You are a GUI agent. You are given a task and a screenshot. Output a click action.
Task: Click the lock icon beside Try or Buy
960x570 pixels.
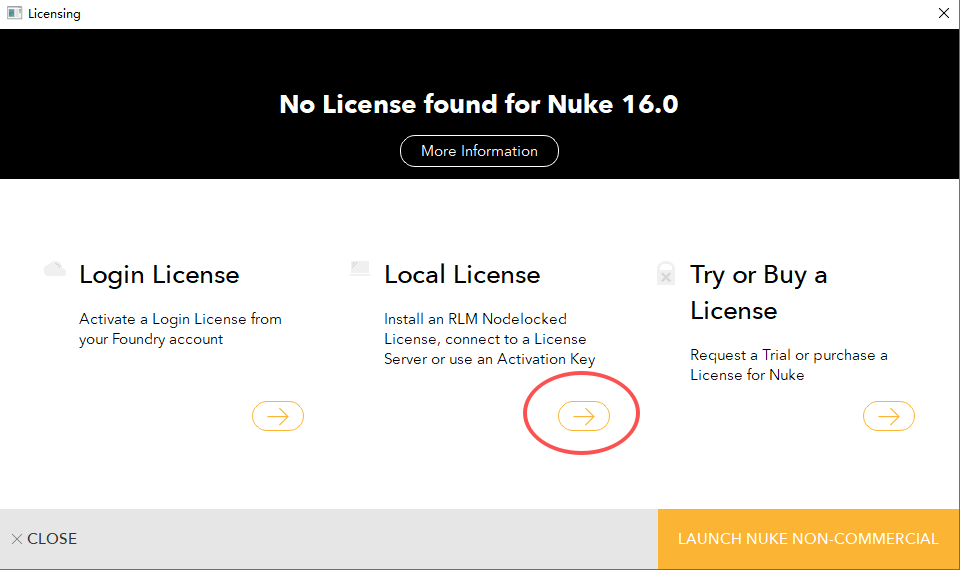(665, 274)
